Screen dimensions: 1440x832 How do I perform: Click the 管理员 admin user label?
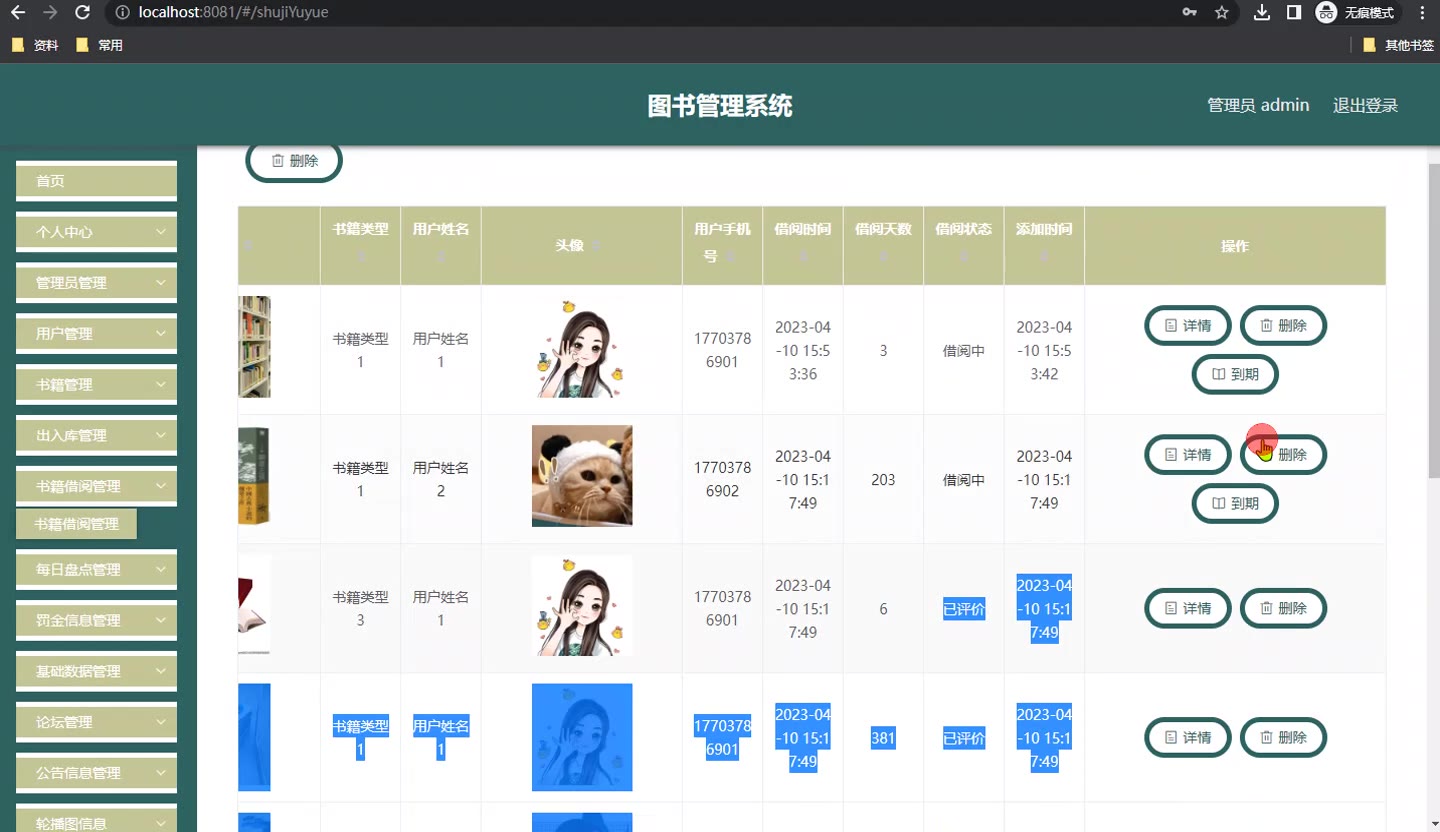point(1258,105)
